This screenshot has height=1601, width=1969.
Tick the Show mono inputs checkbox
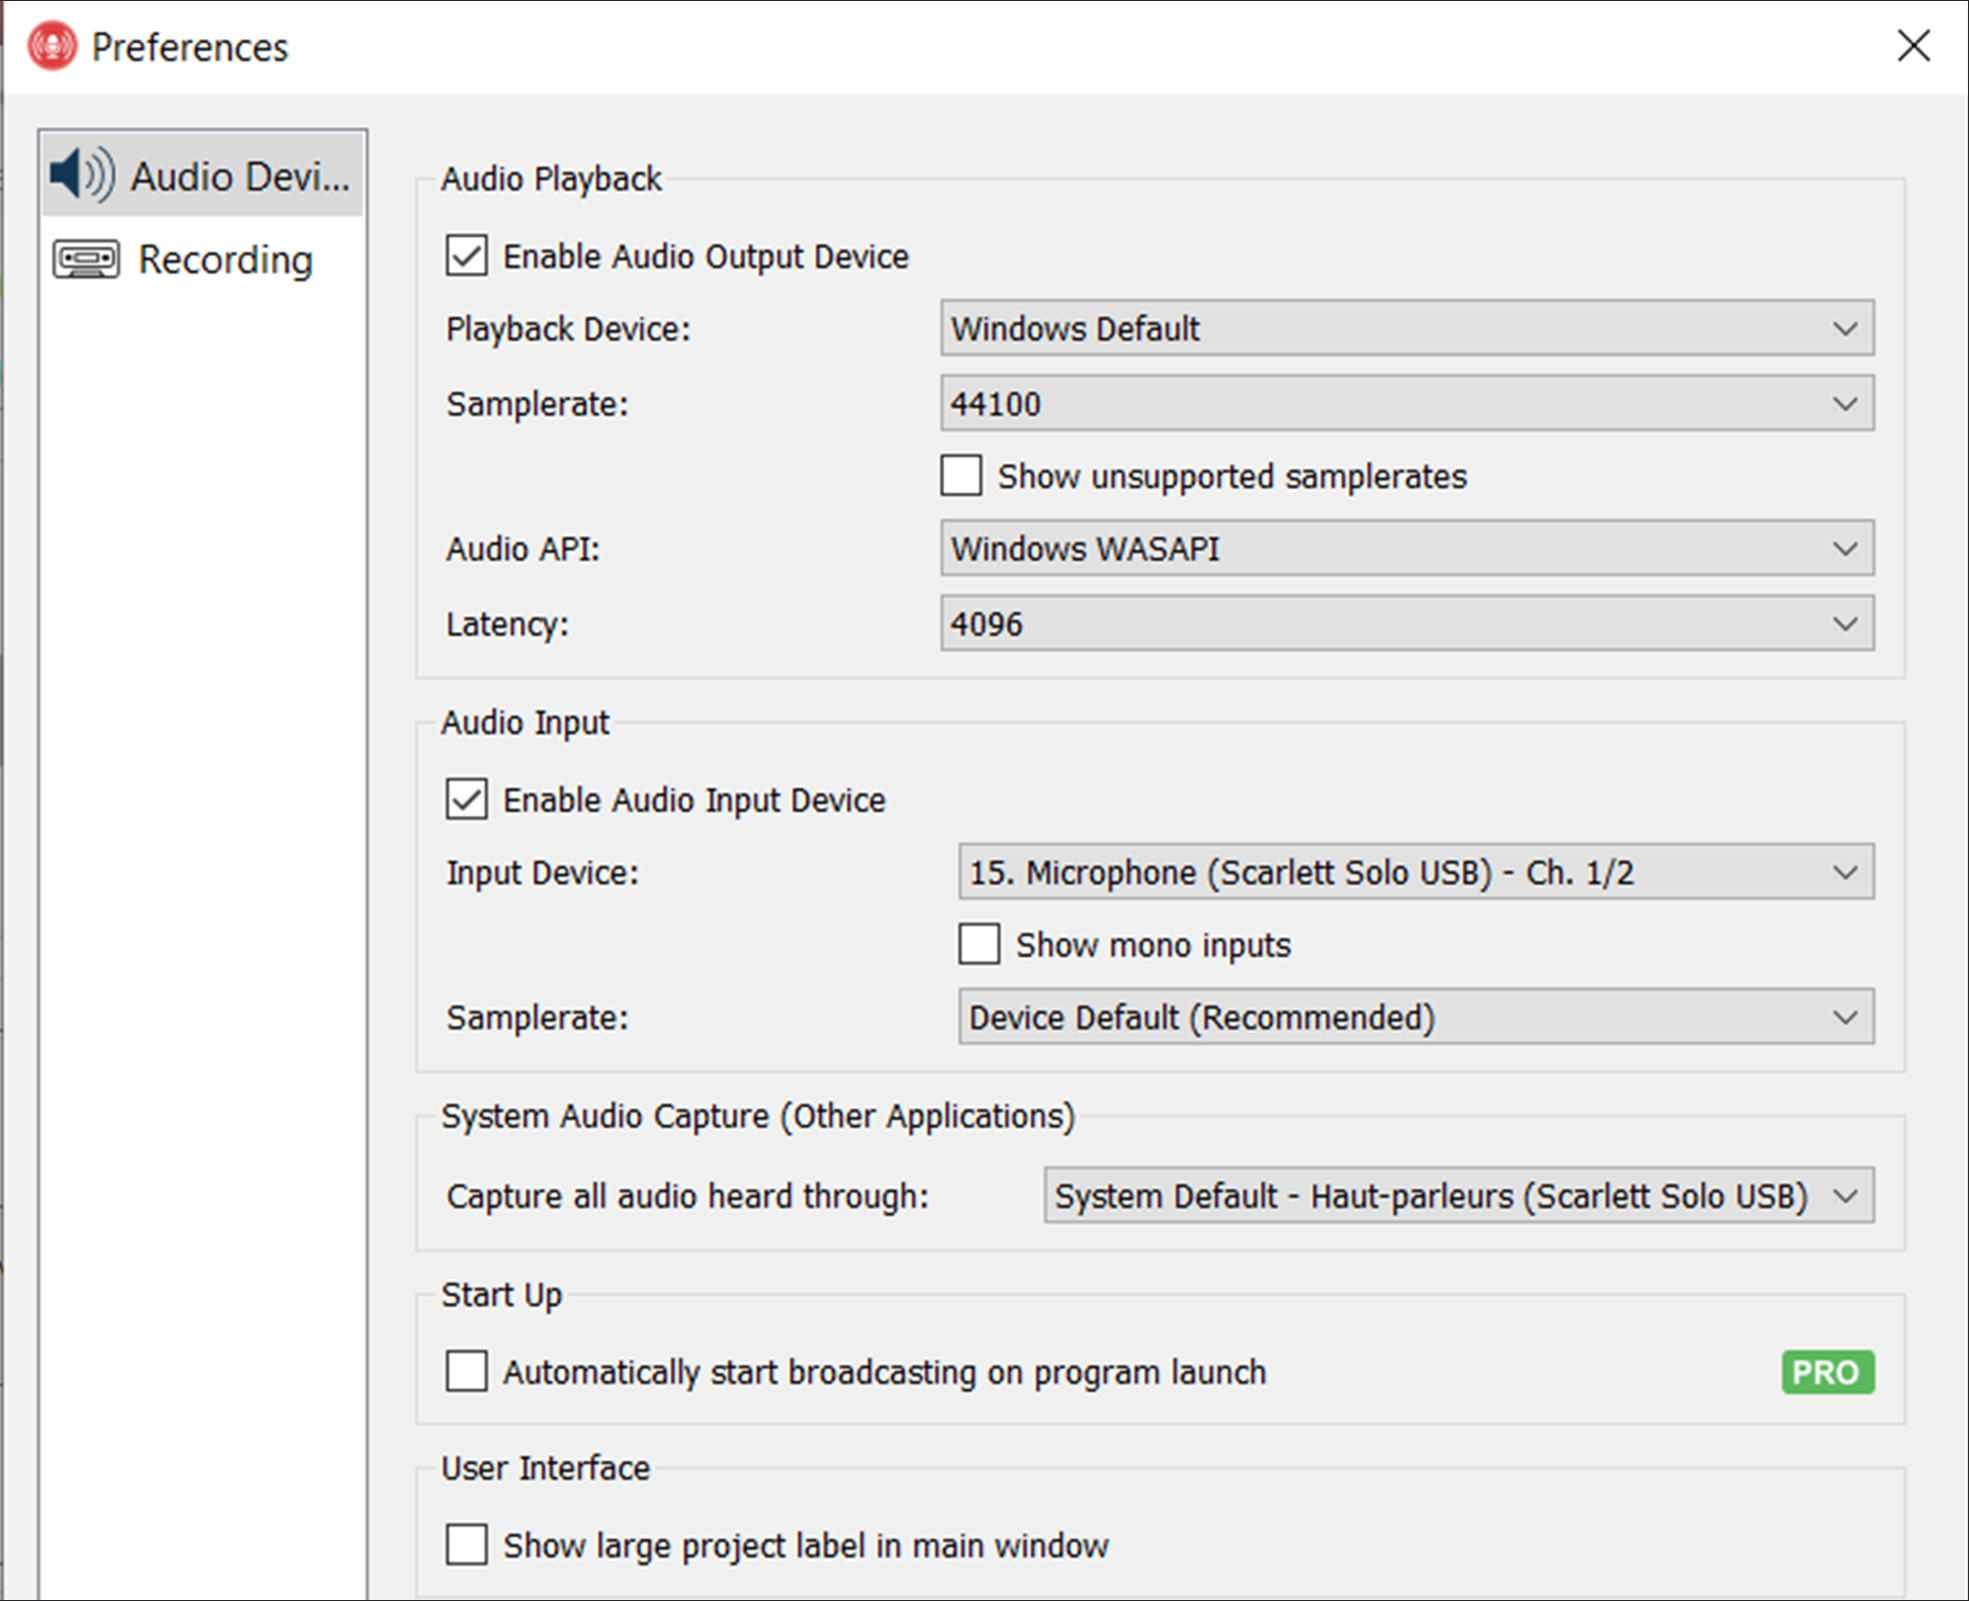[x=979, y=944]
